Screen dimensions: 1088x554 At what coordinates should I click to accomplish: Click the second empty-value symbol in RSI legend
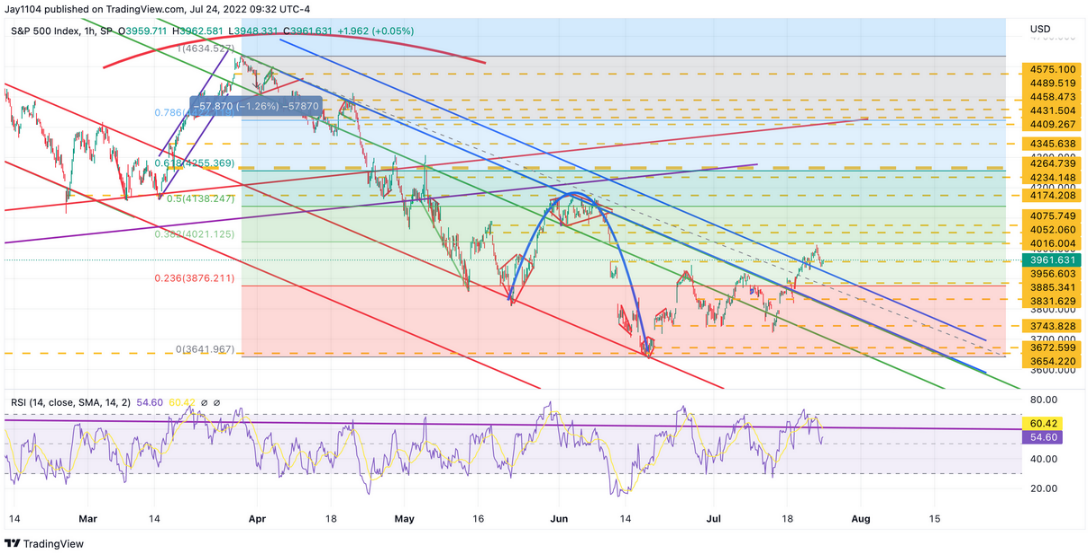[x=216, y=402]
